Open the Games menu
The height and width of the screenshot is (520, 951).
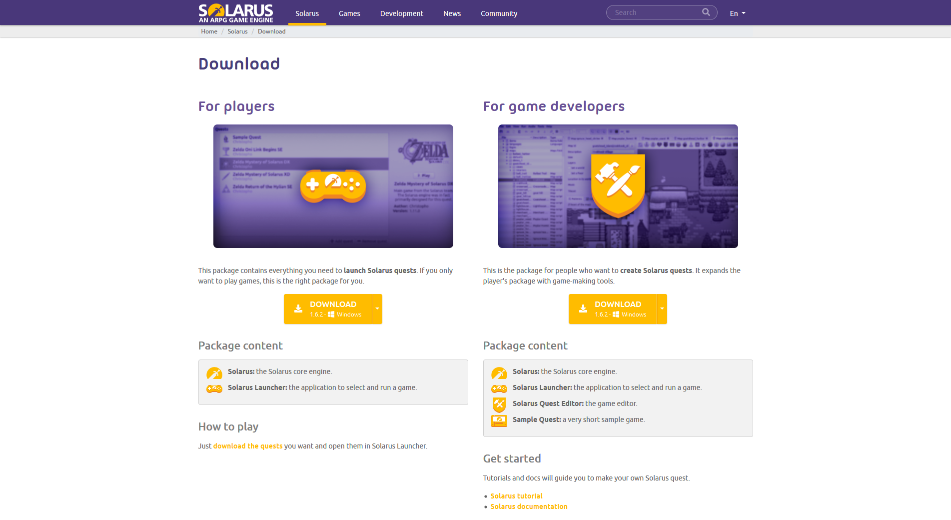[349, 13]
